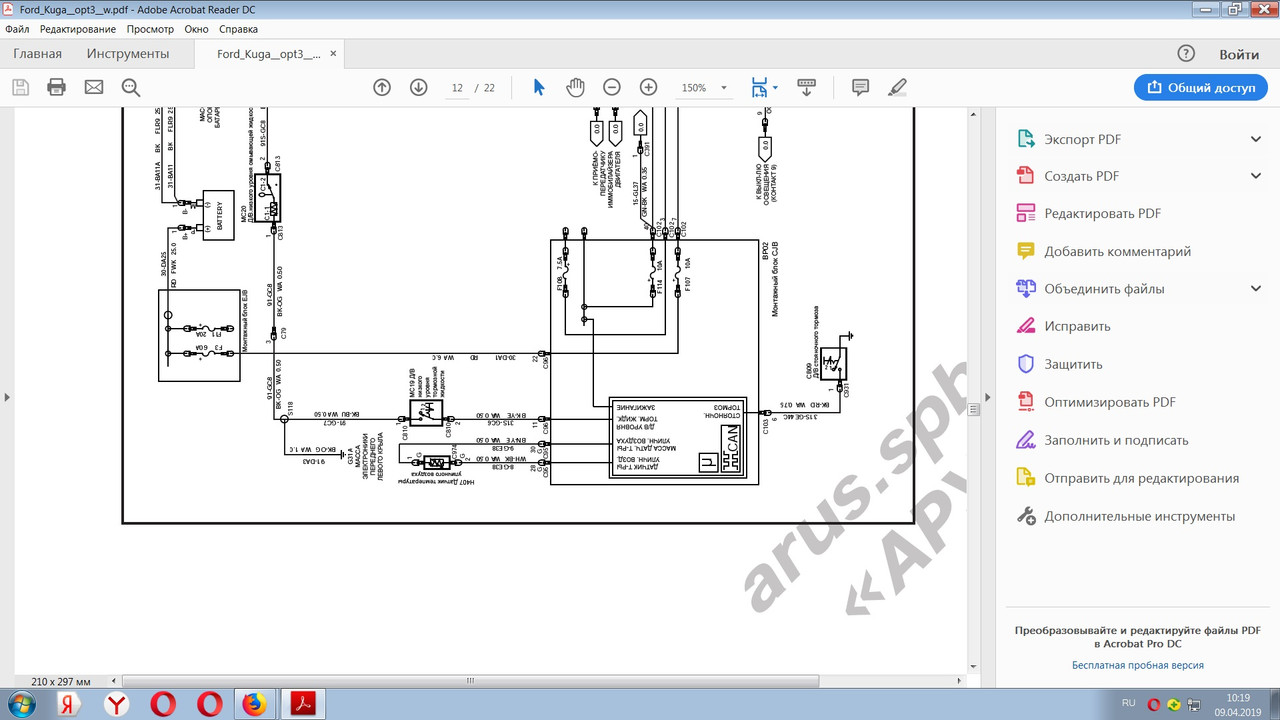Open the Редактирование menu
The width and height of the screenshot is (1280, 720).
(x=78, y=29)
